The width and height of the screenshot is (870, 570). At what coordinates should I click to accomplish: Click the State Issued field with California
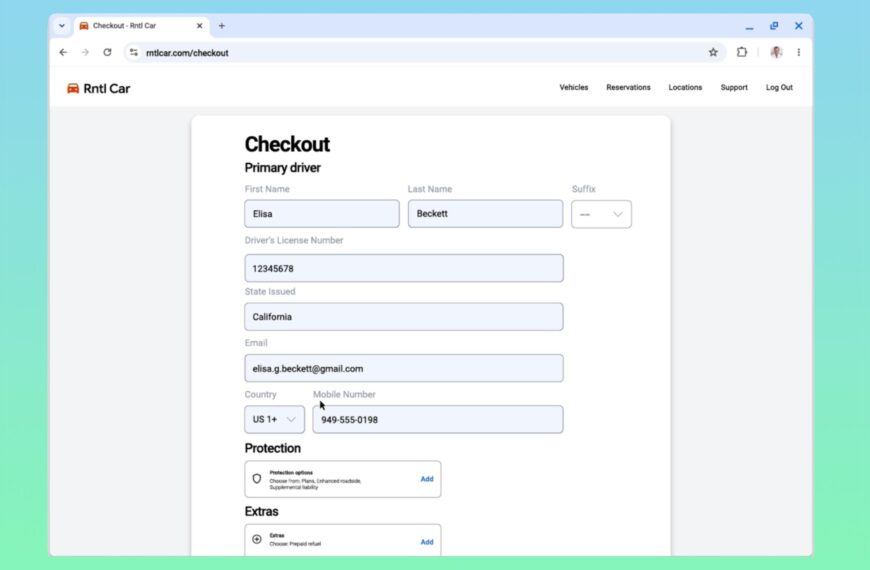pyautogui.click(x=404, y=317)
